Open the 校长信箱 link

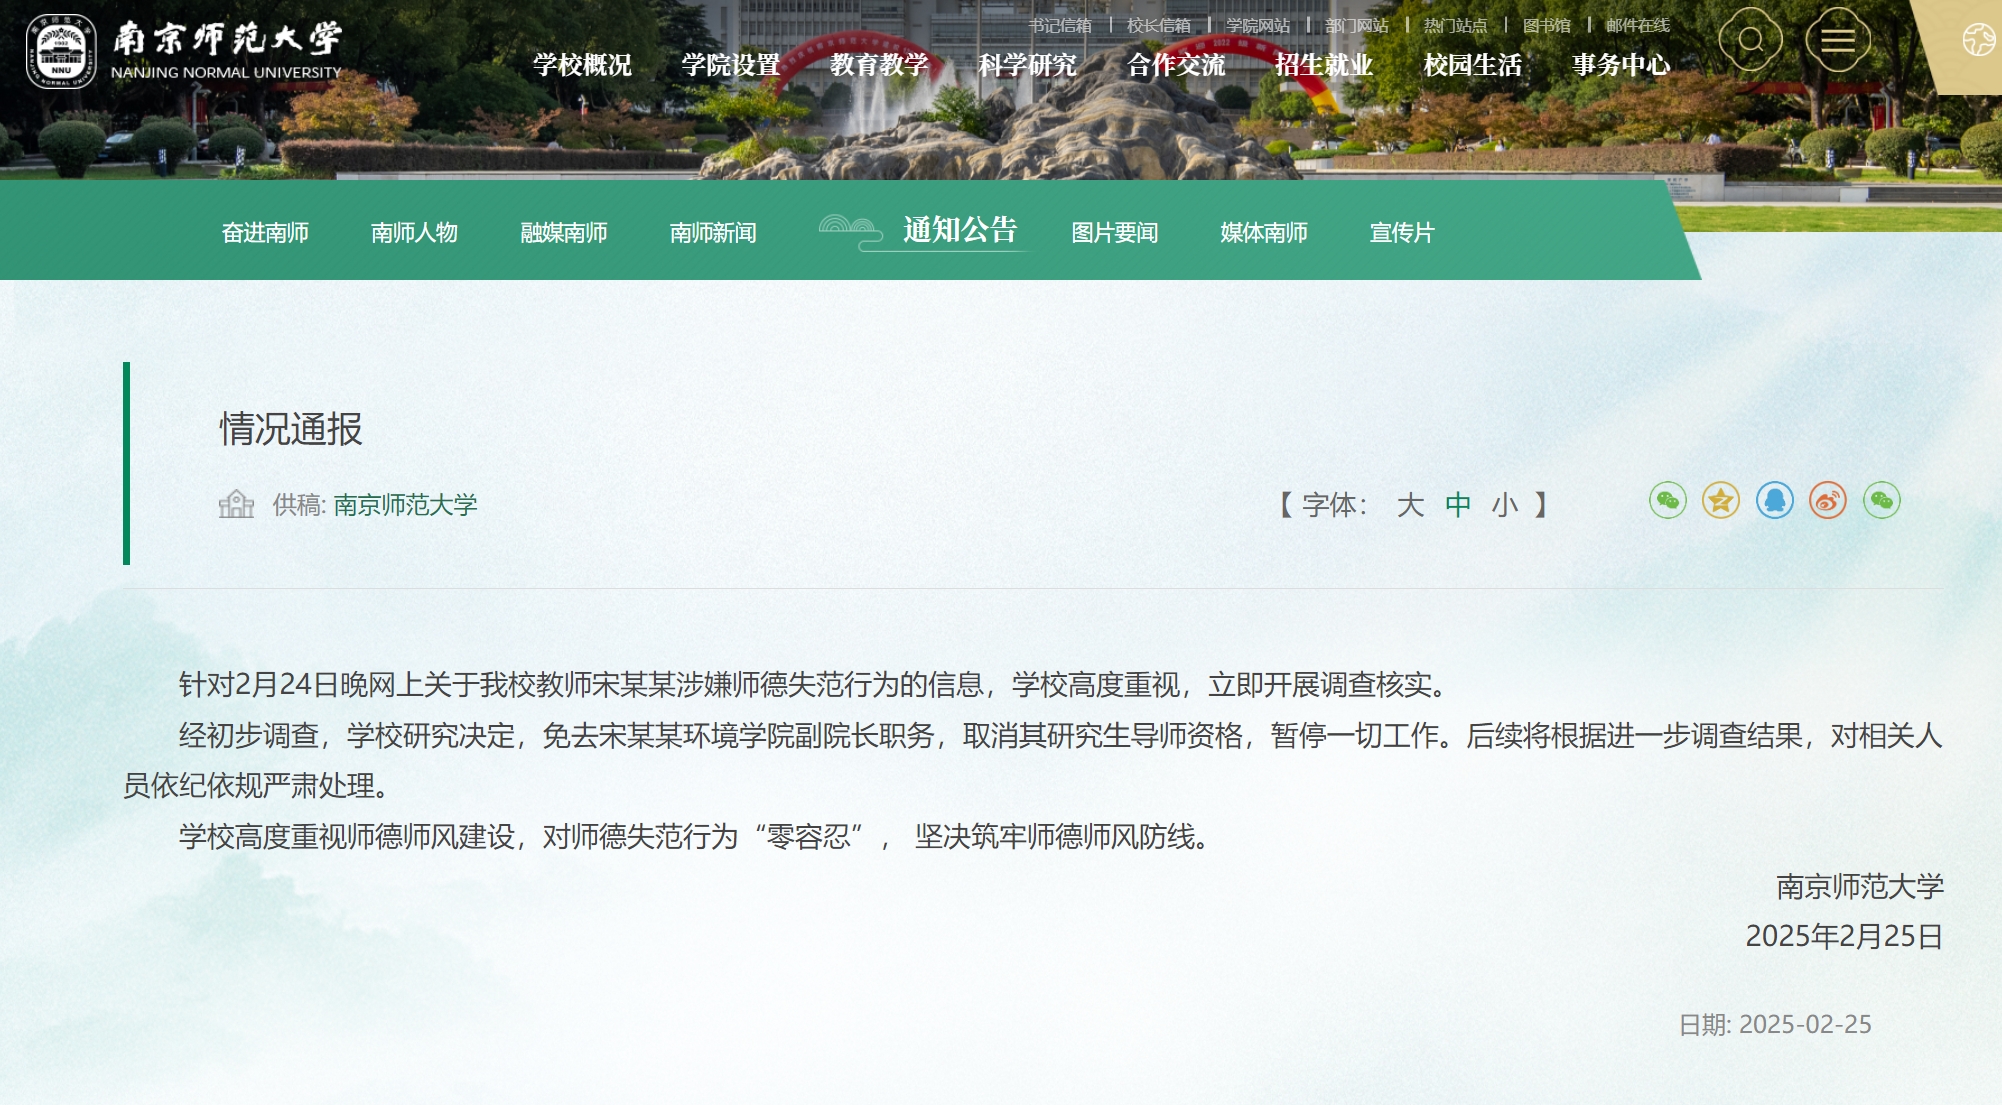point(1158,25)
